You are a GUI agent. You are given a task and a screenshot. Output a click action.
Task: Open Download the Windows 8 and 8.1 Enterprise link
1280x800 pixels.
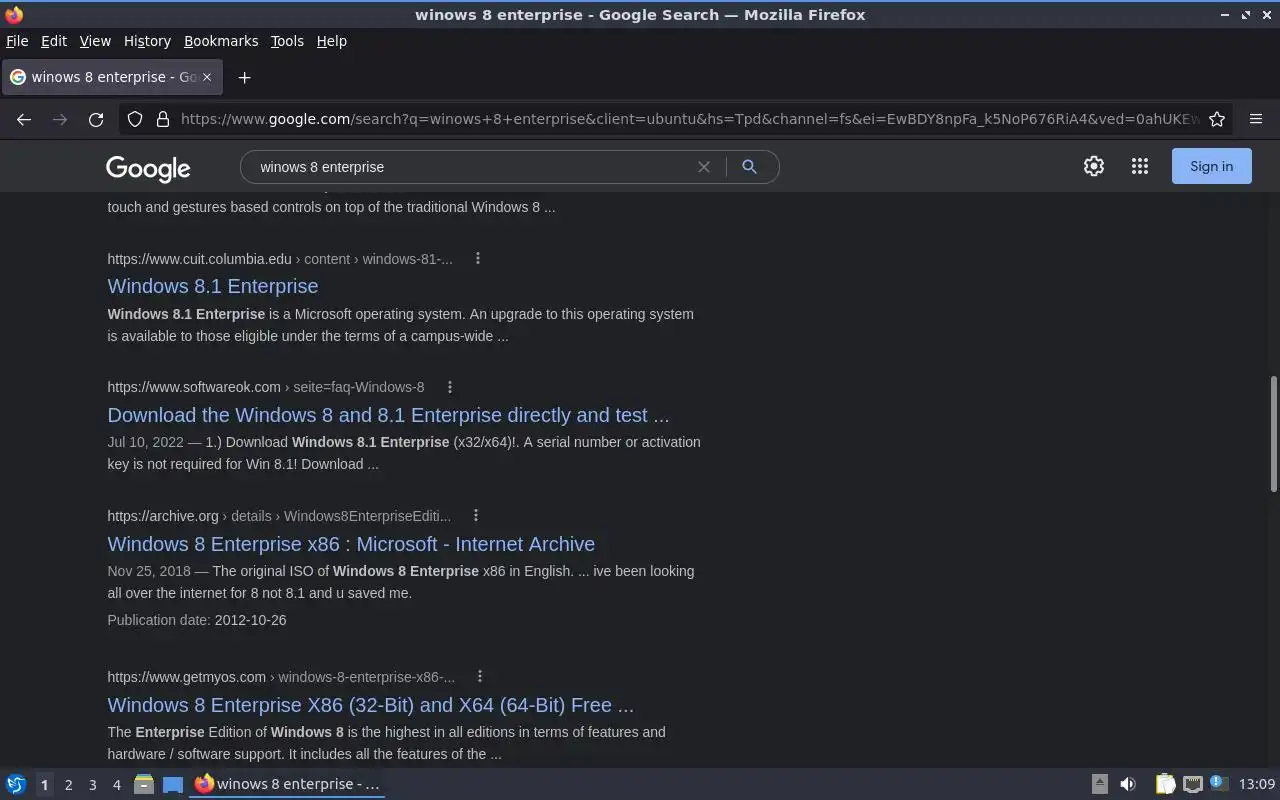[x=388, y=415]
